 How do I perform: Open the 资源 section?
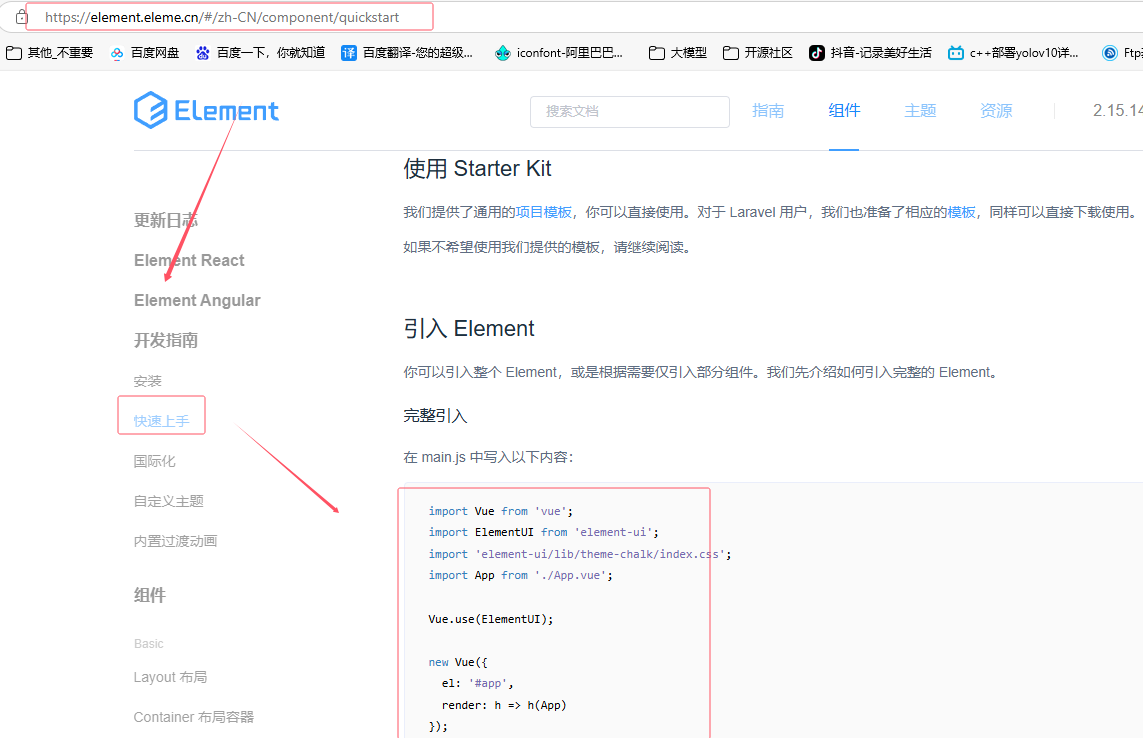(996, 111)
